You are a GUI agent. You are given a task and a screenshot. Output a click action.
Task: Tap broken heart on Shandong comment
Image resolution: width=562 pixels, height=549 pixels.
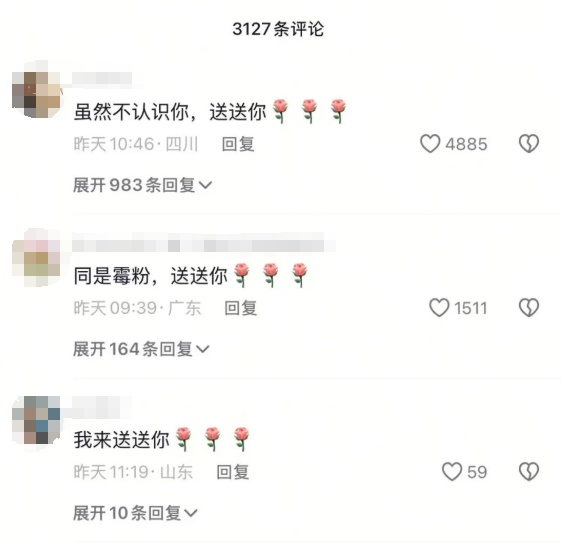coord(529,472)
